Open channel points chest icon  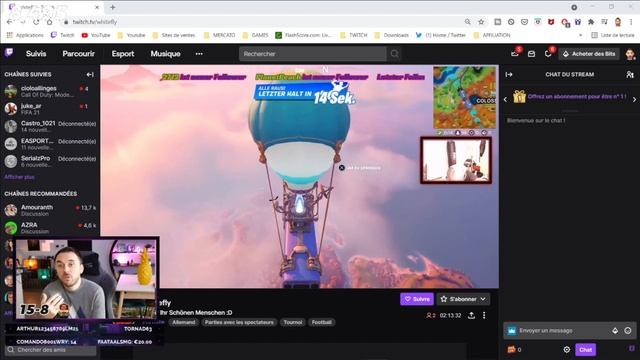[511, 350]
